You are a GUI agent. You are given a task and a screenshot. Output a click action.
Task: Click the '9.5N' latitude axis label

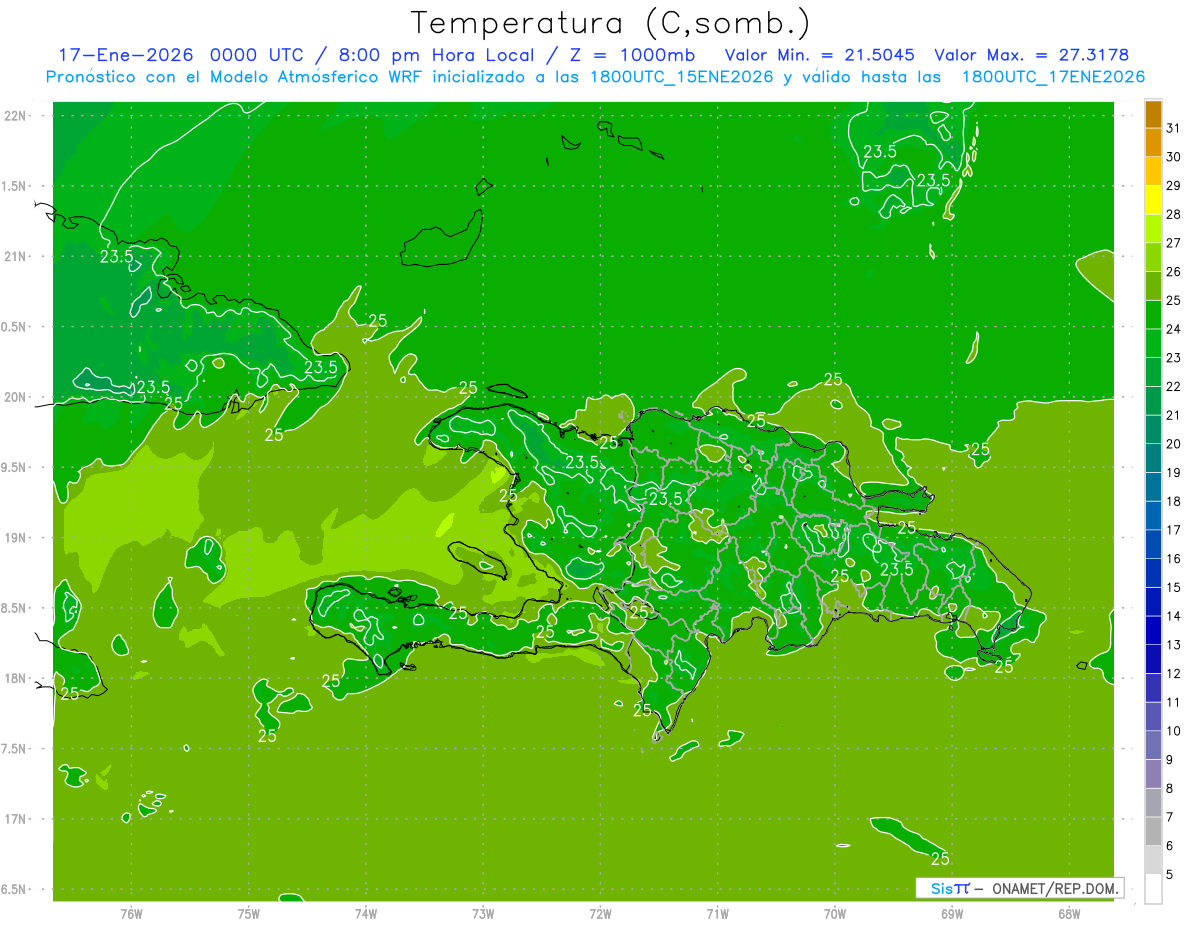(x=15, y=468)
